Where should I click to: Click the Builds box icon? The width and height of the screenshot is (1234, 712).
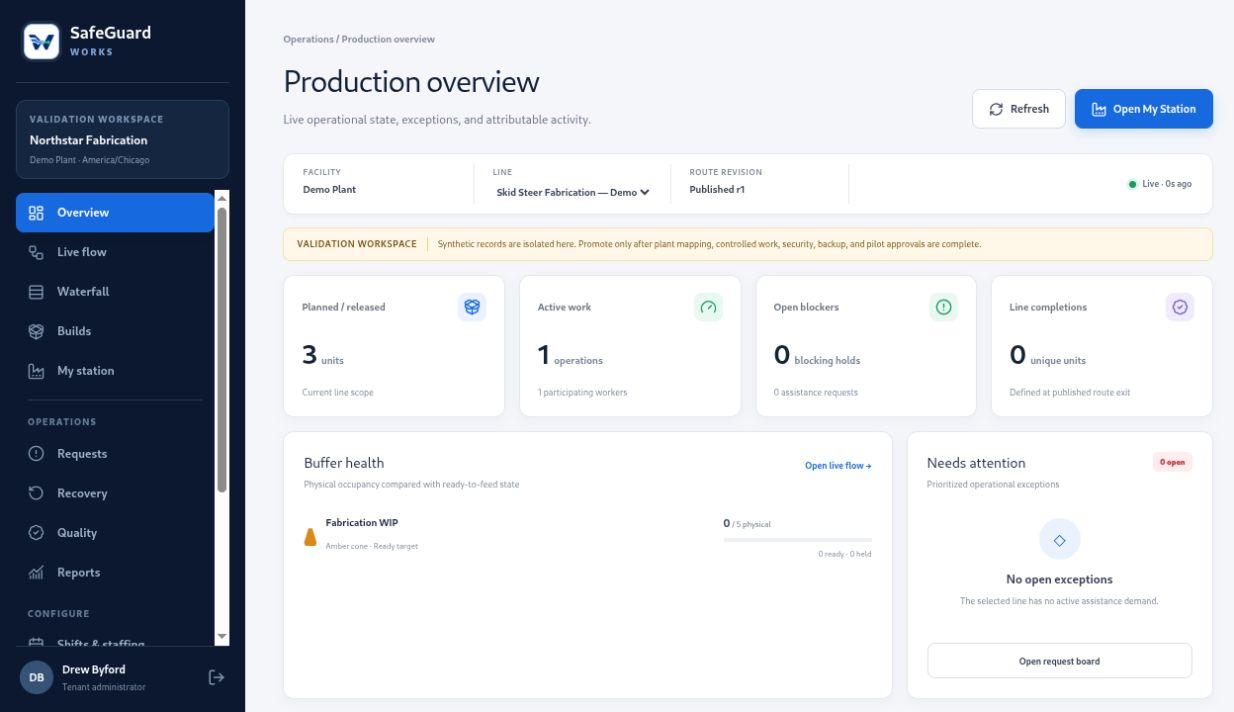(x=36, y=331)
